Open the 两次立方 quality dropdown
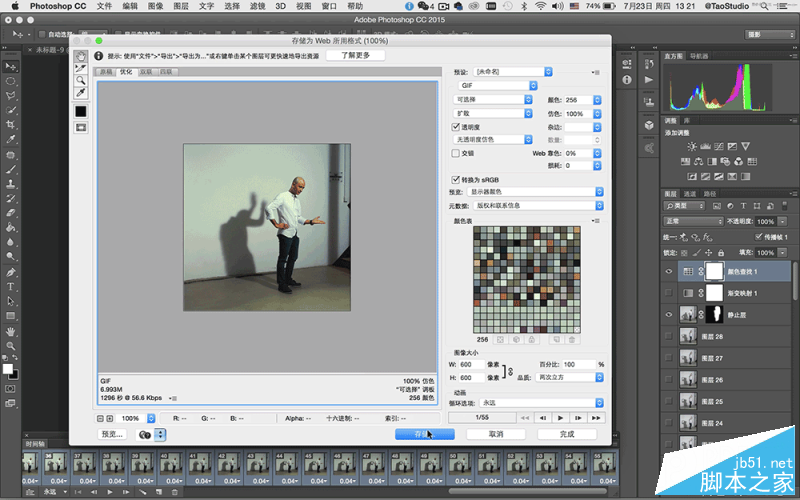Image resolution: width=800 pixels, height=500 pixels. pyautogui.click(x=569, y=378)
